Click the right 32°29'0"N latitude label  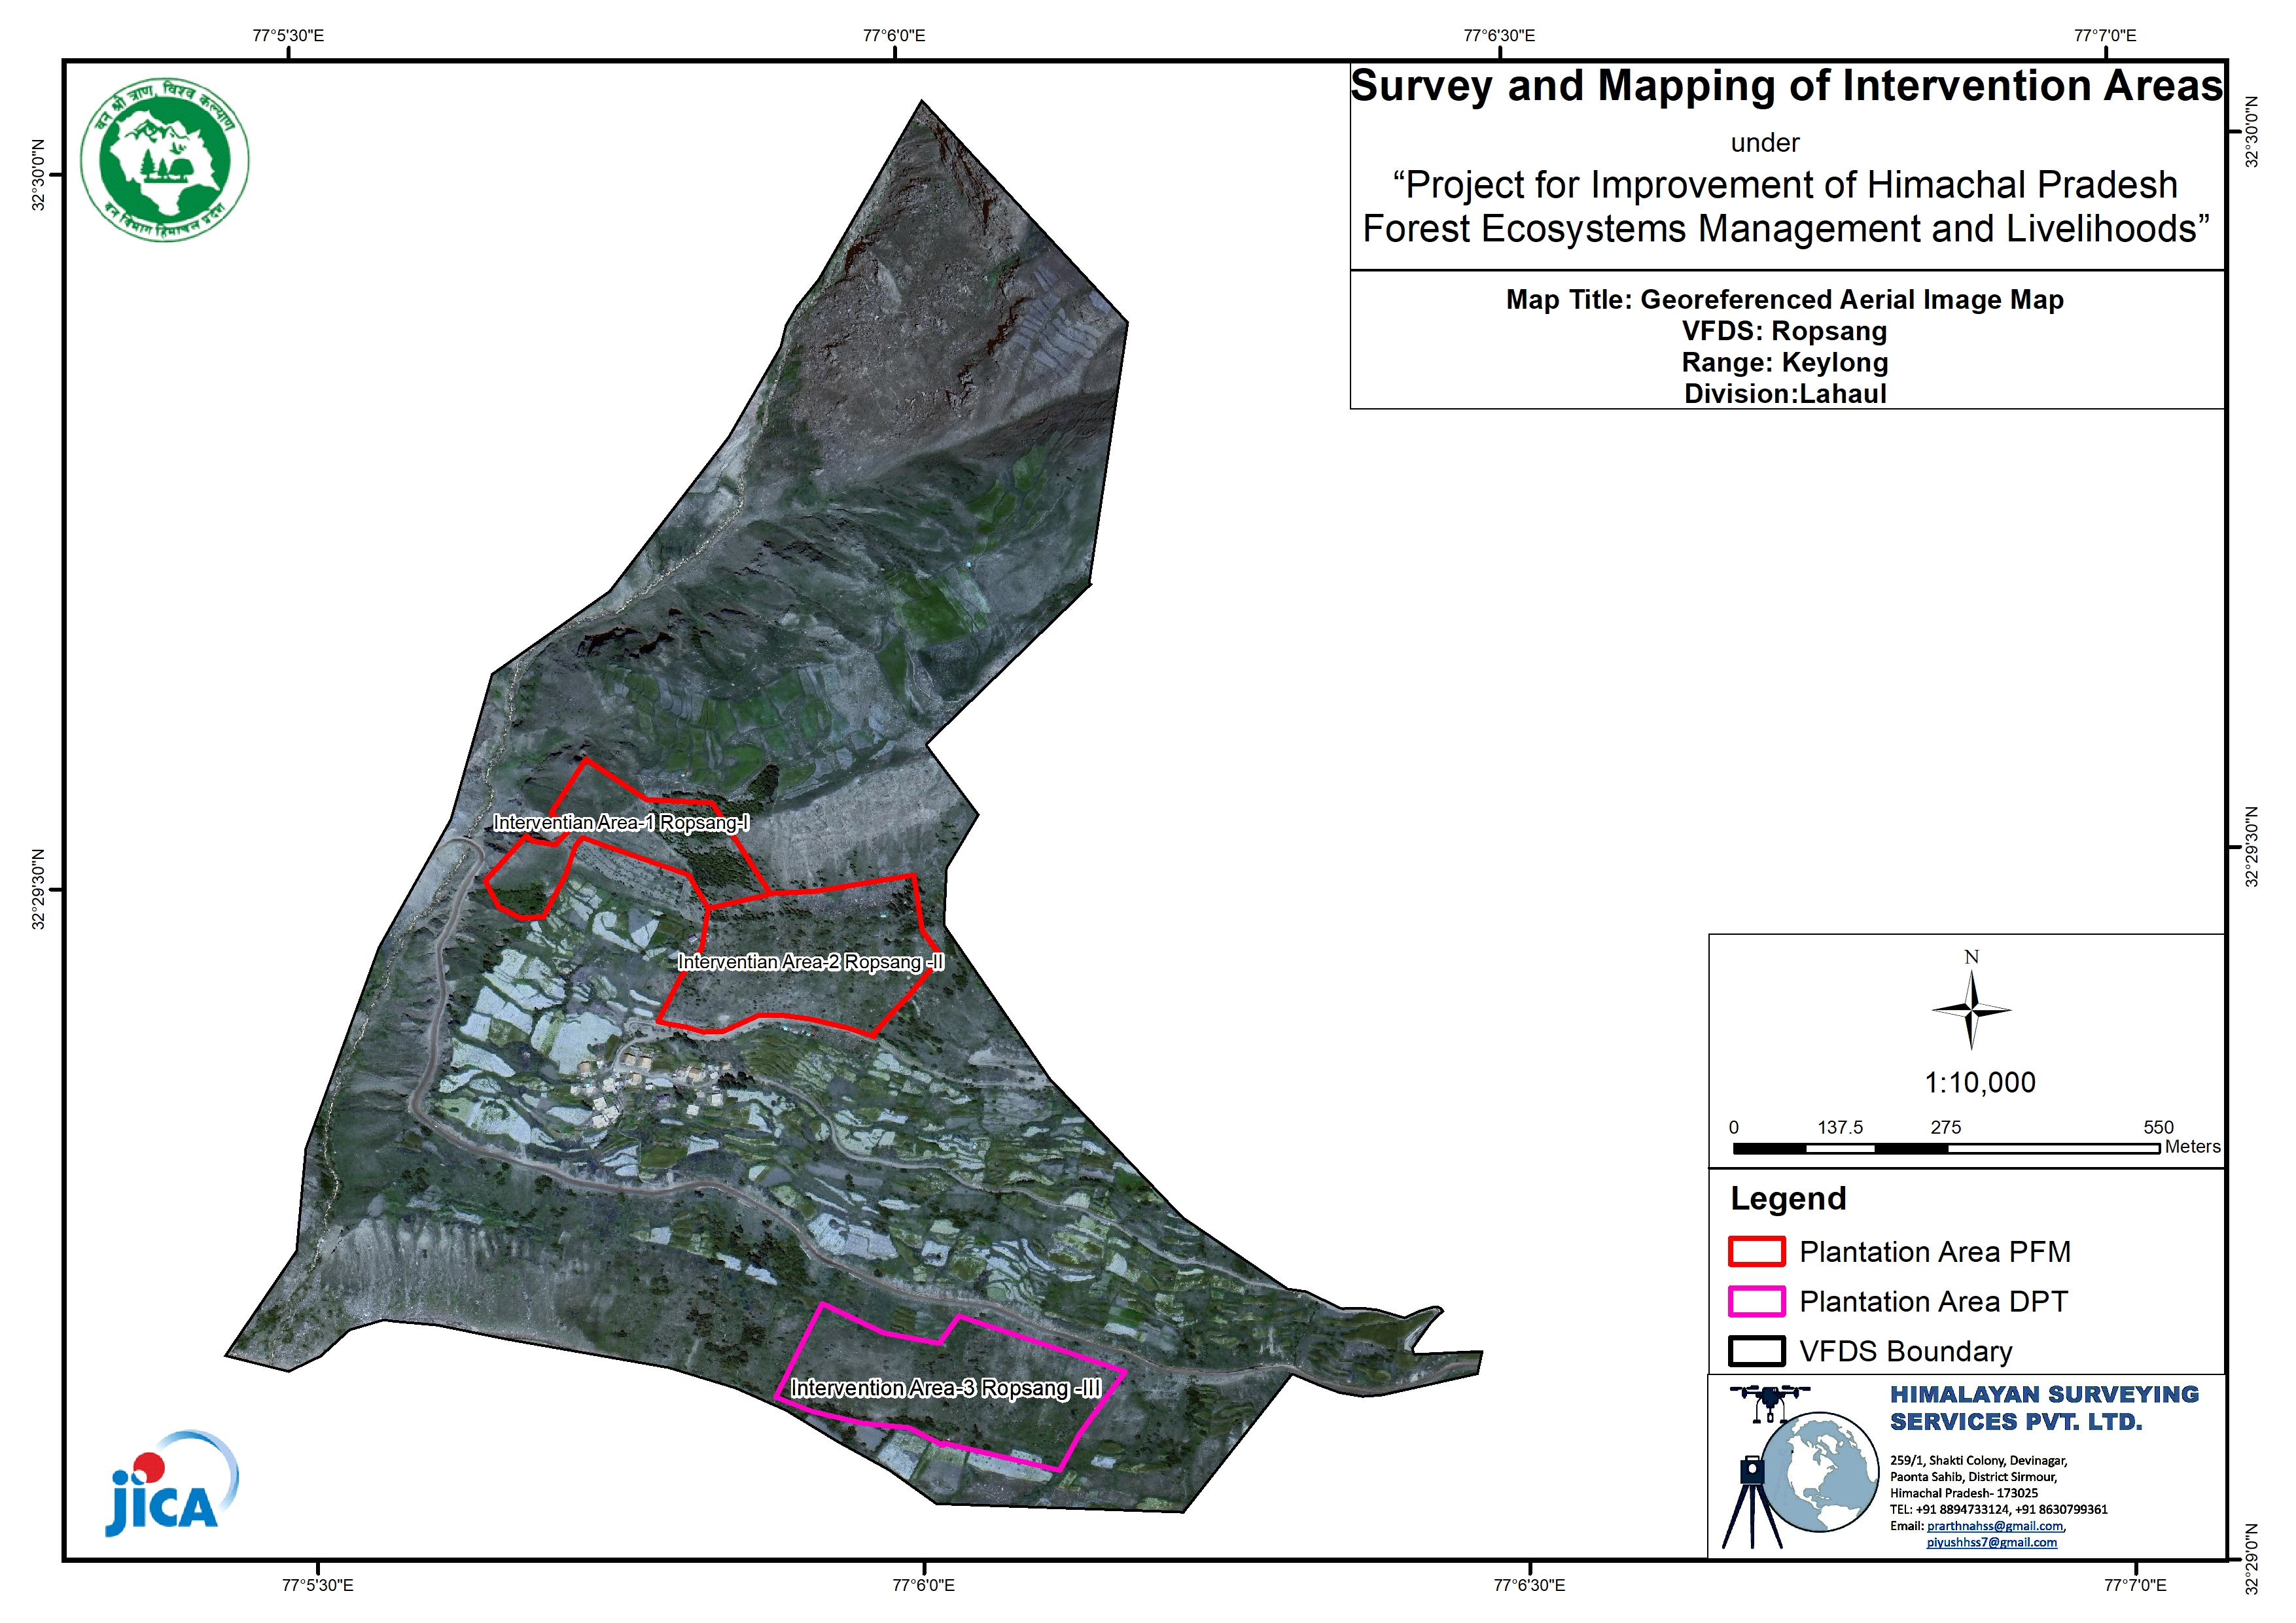point(2252,1560)
